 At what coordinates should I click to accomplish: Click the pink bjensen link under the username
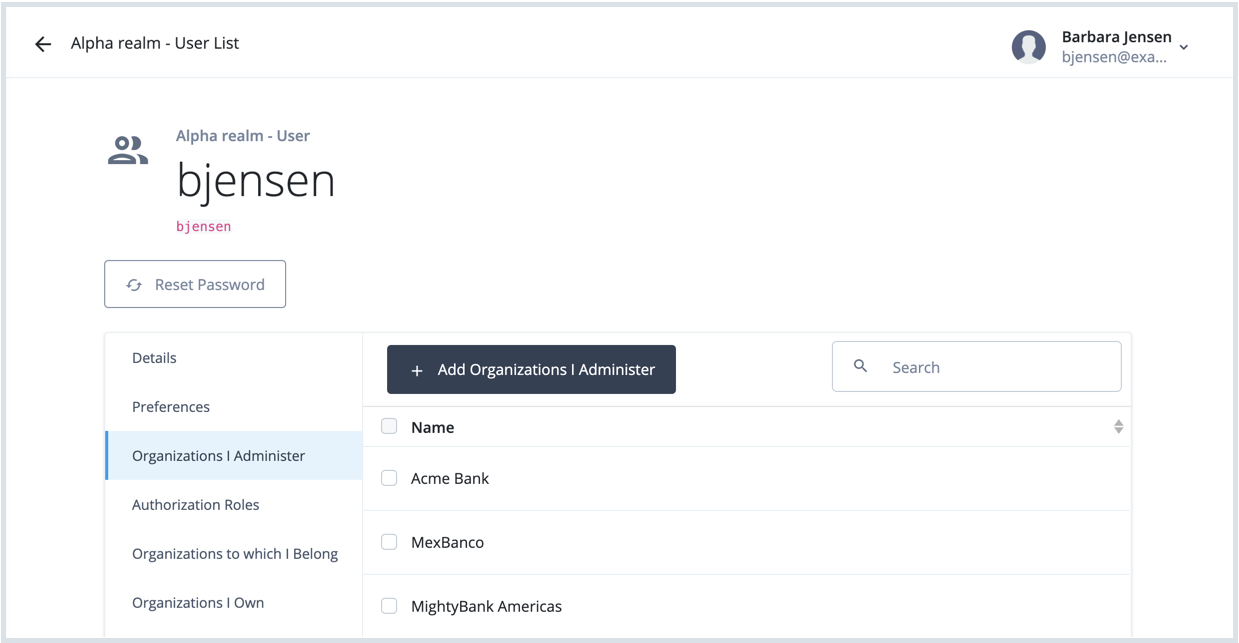[x=203, y=226]
